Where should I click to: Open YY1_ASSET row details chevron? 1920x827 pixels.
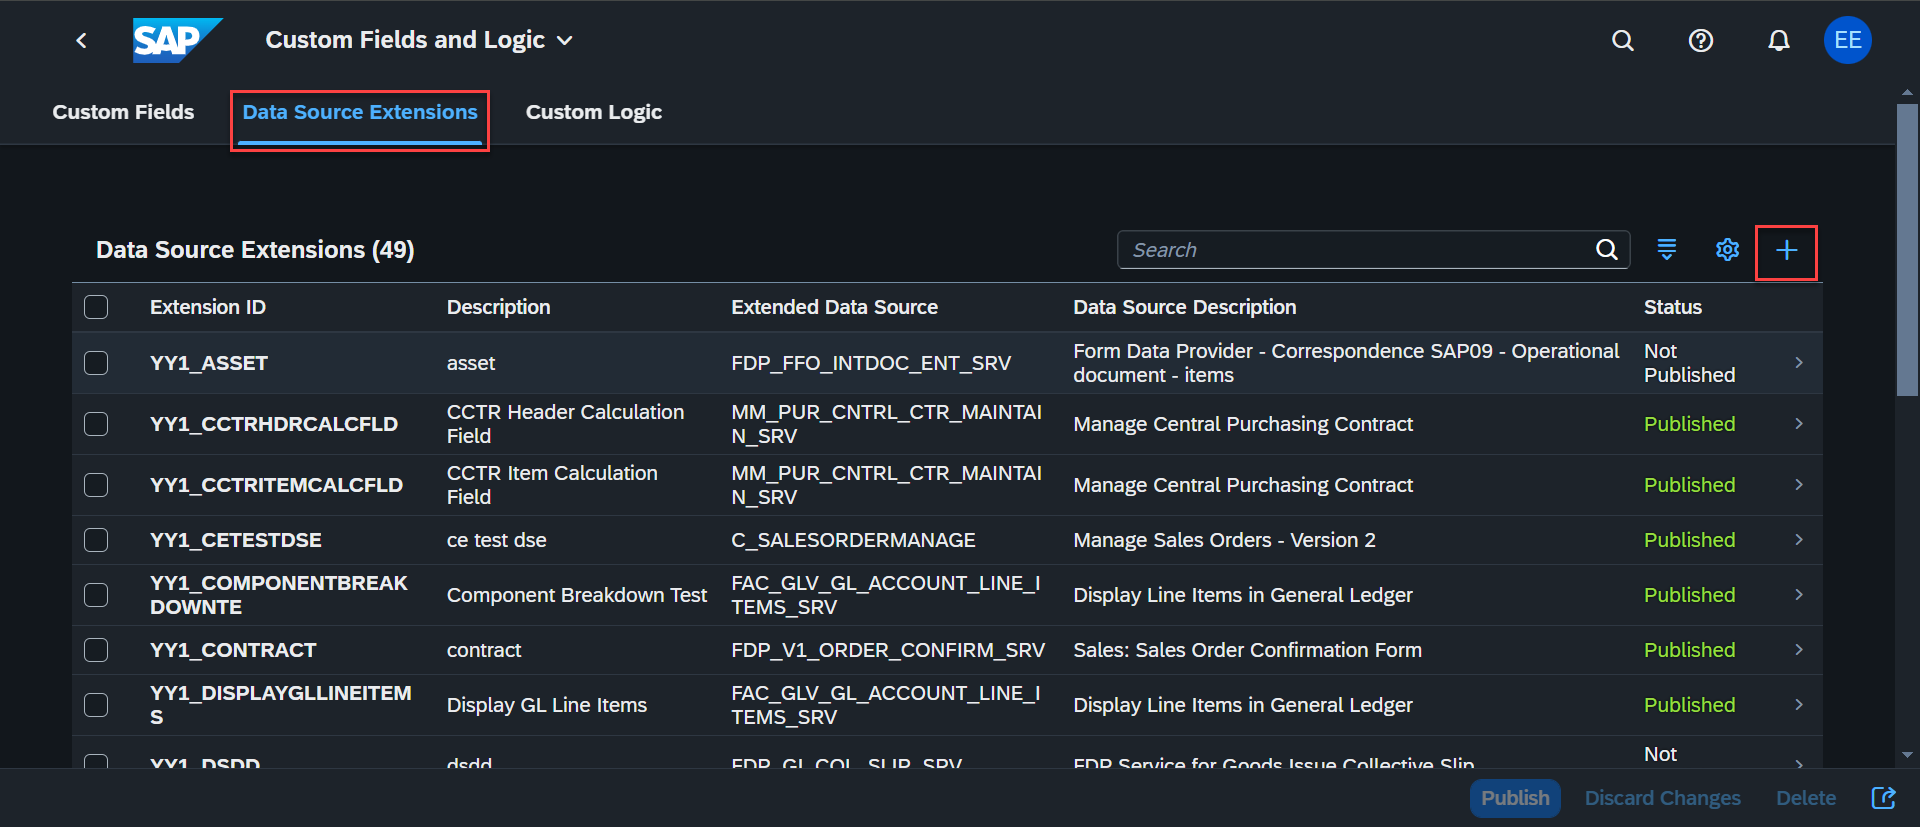tap(1799, 363)
